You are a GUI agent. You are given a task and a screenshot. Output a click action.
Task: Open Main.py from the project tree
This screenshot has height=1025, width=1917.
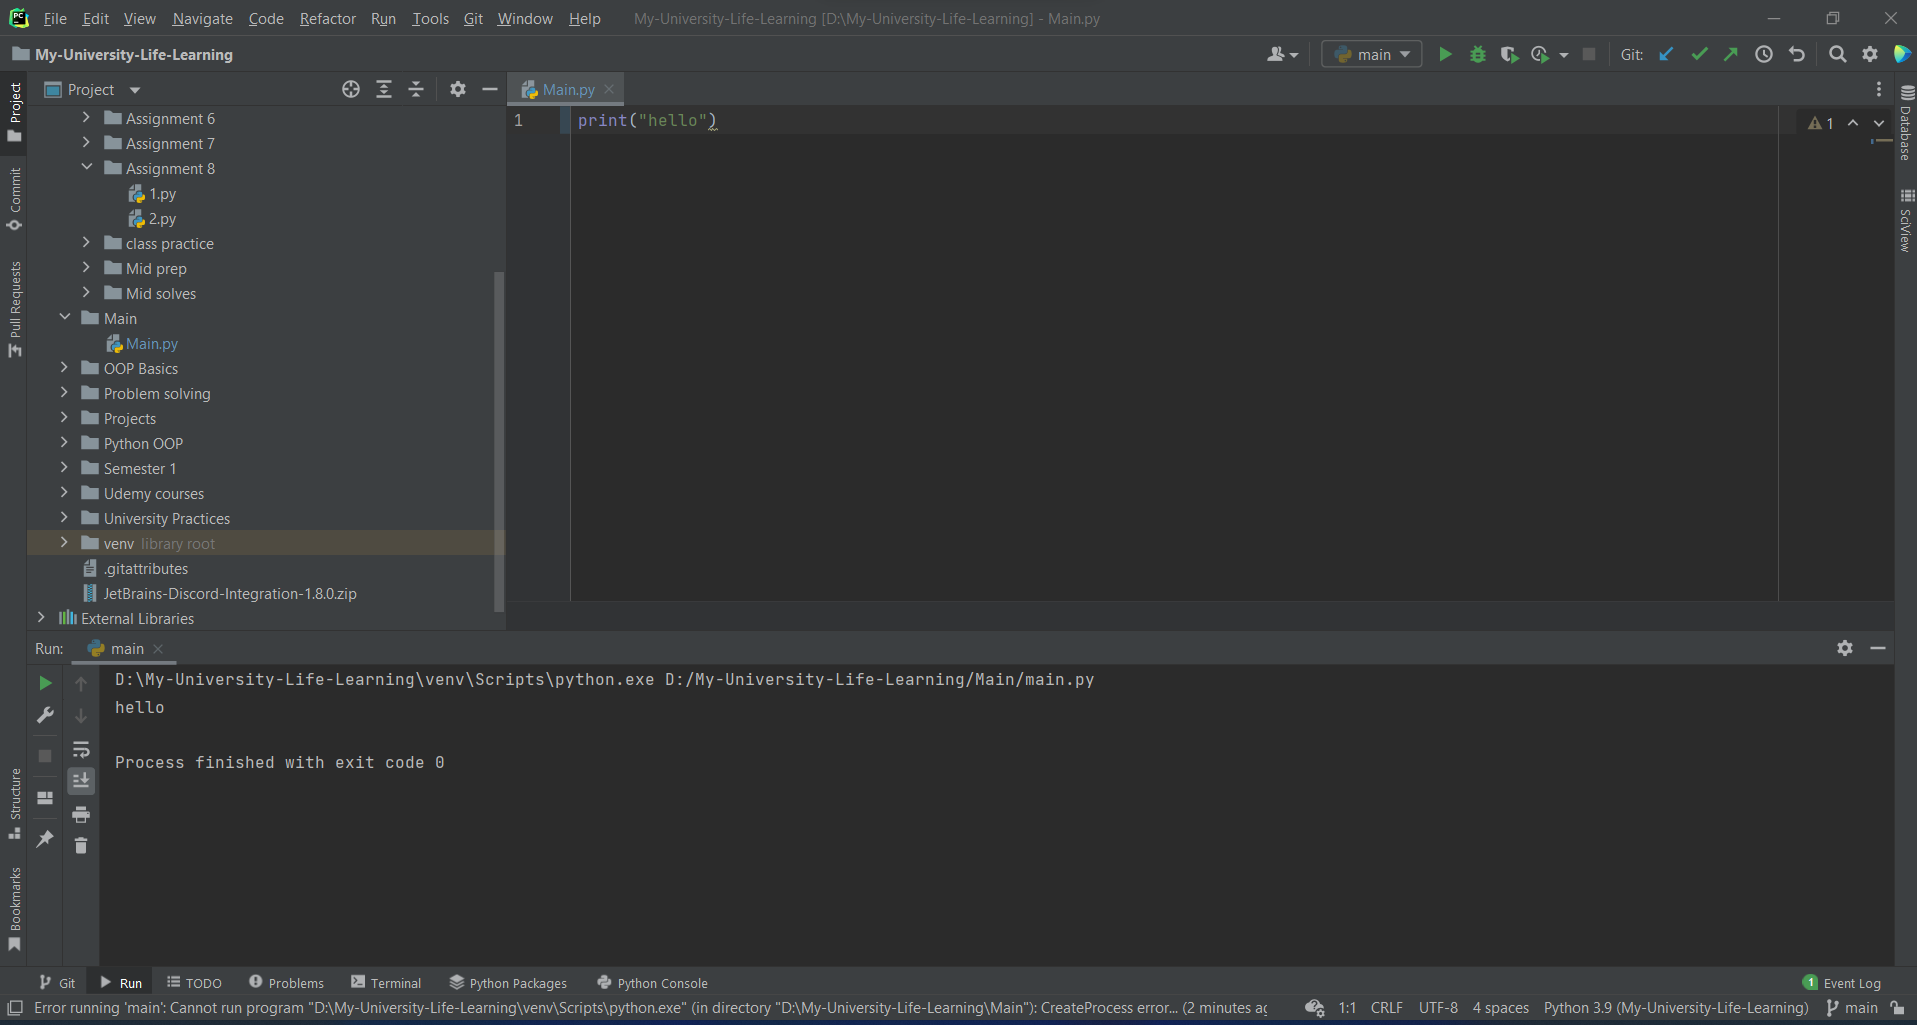[x=152, y=343]
